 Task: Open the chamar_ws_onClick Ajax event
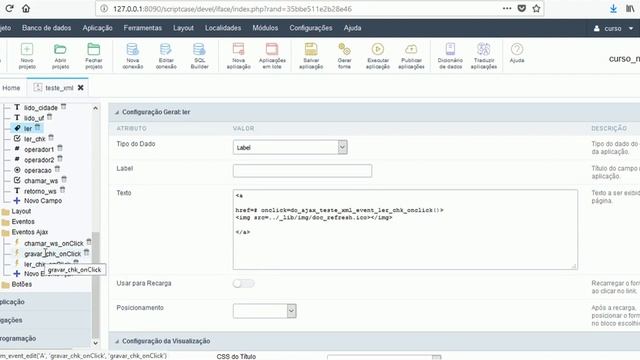pos(53,244)
